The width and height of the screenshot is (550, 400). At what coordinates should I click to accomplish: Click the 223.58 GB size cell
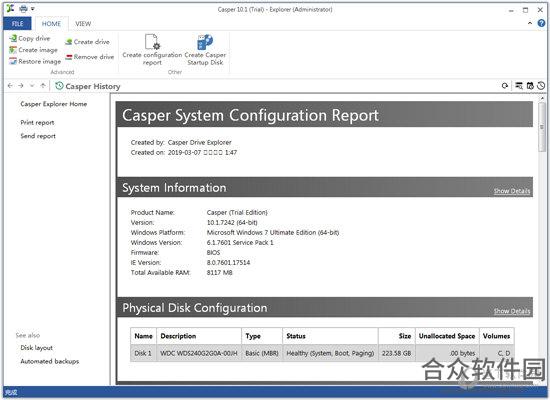397,353
